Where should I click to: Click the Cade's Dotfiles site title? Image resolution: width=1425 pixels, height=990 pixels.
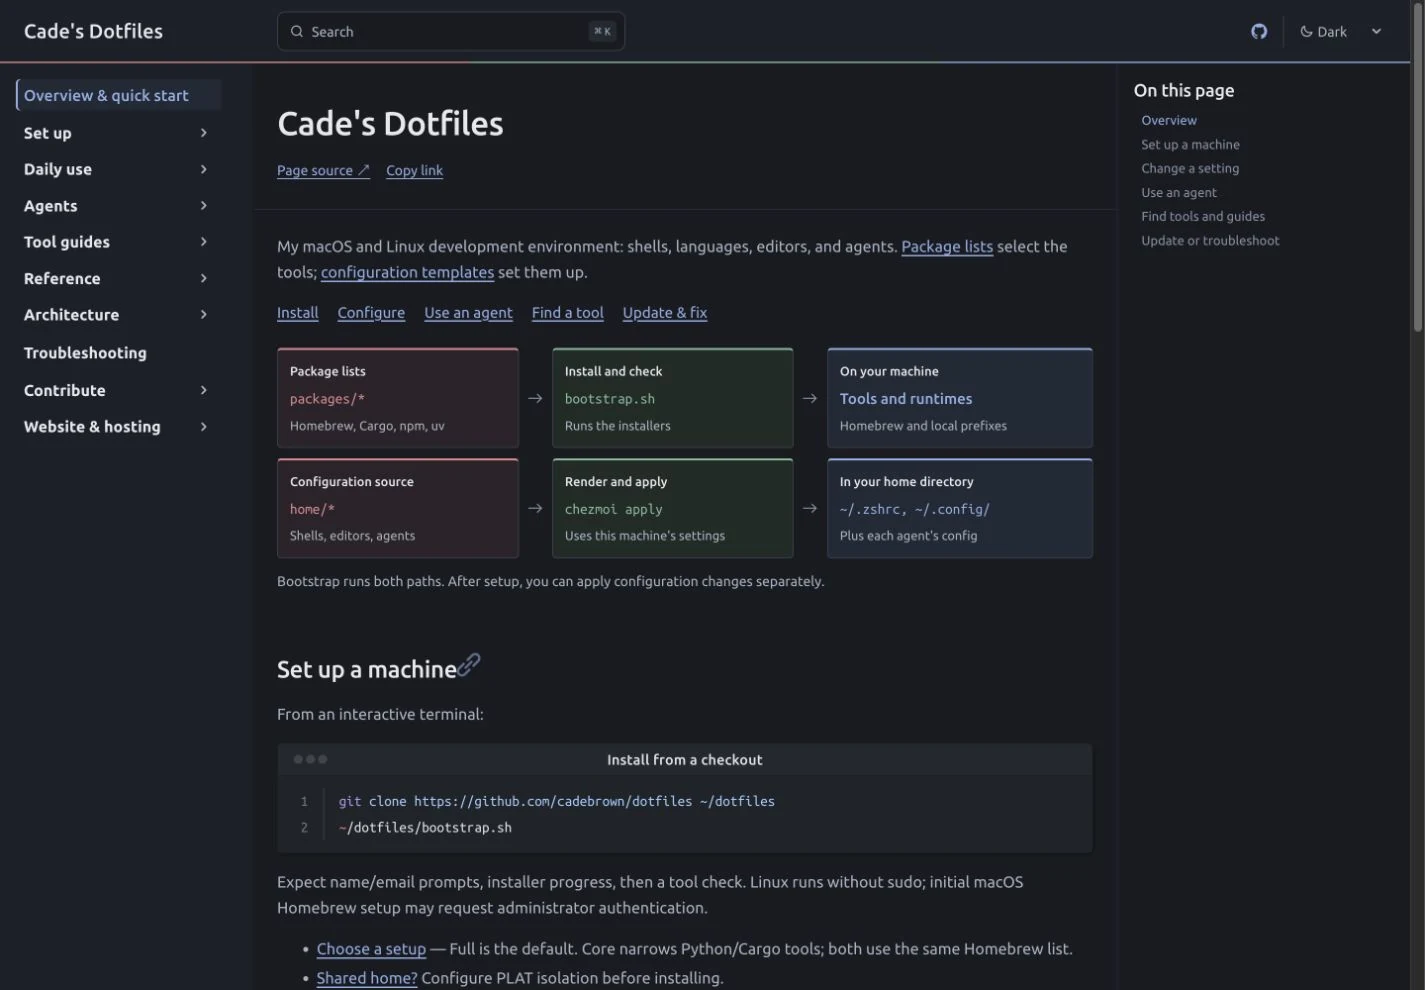click(93, 31)
